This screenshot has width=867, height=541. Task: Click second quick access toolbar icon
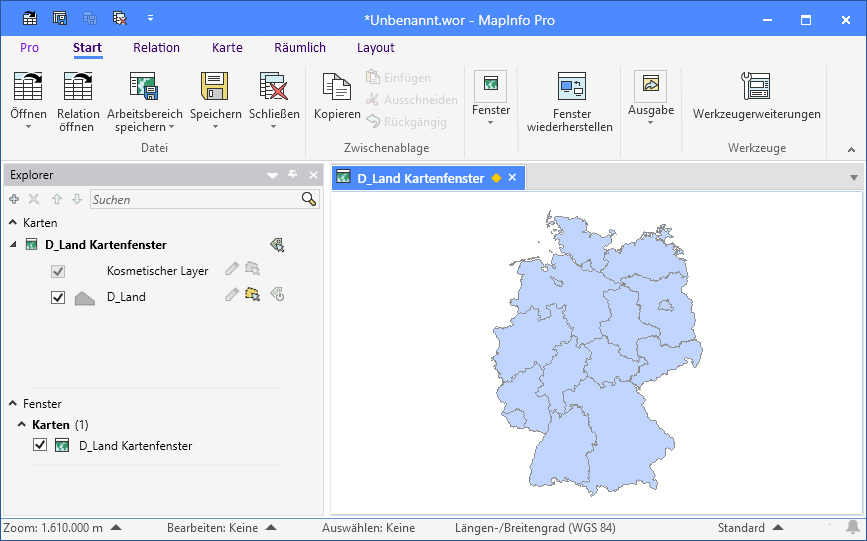tap(60, 18)
